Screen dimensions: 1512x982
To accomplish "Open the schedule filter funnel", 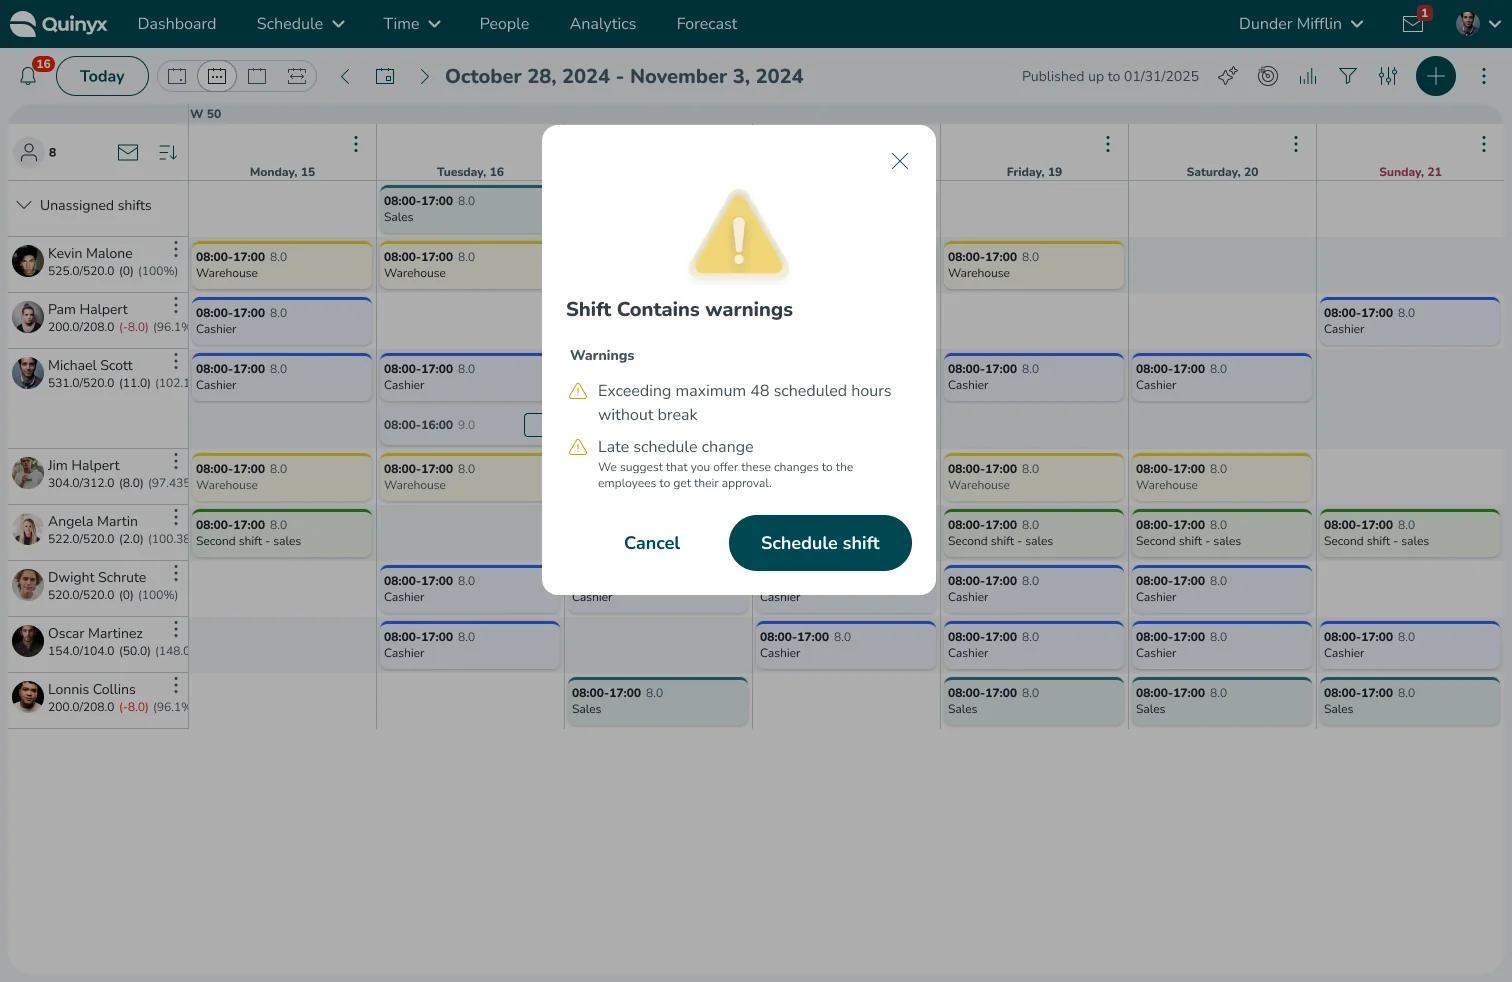I will pos(1348,76).
